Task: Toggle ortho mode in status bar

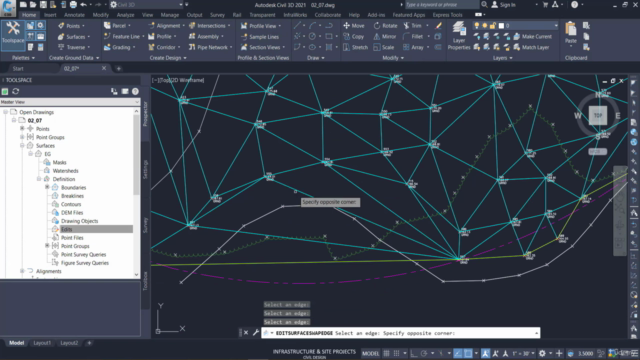Action: [414, 353]
